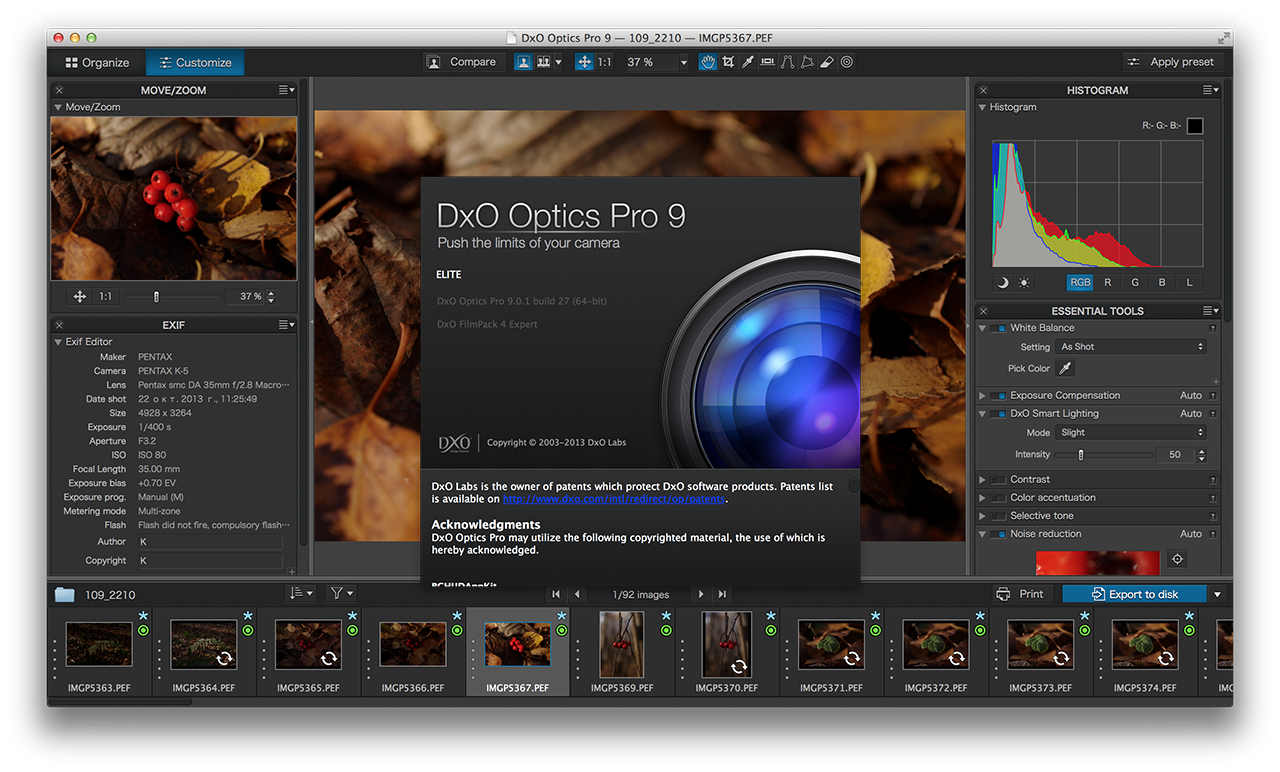Screen dimensions: 1280x772
Task: Pick the white balance eyedropper in toolbar
Action: pyautogui.click(x=748, y=62)
